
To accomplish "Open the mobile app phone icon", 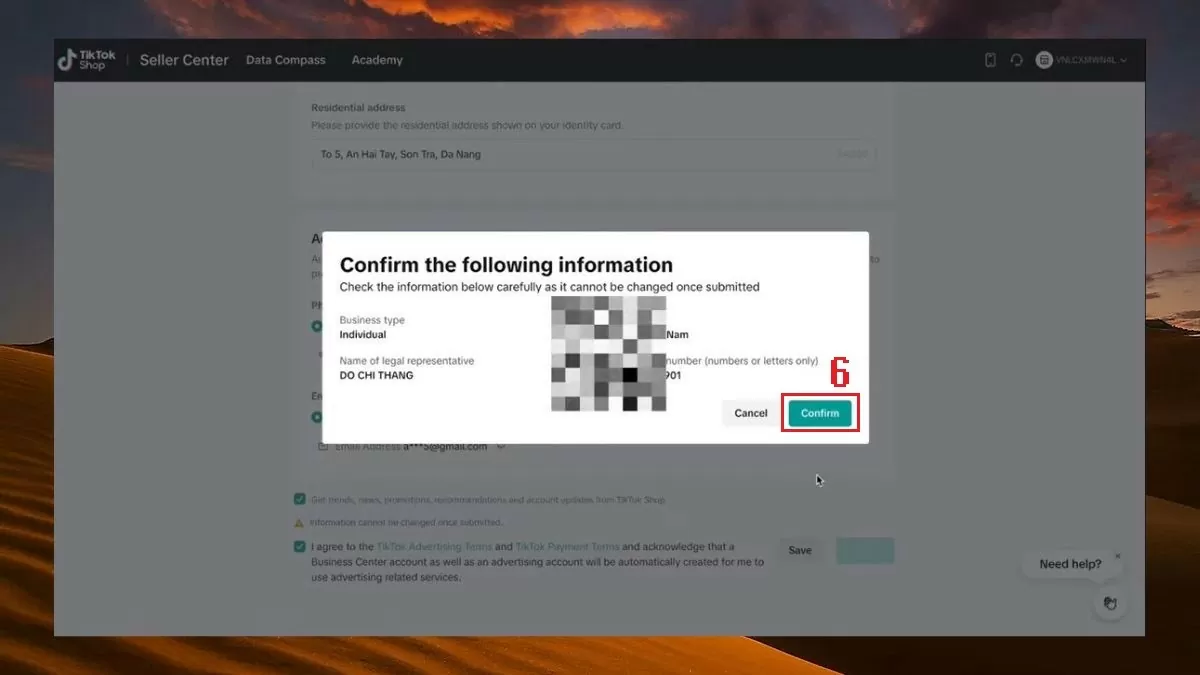I will [x=990, y=60].
